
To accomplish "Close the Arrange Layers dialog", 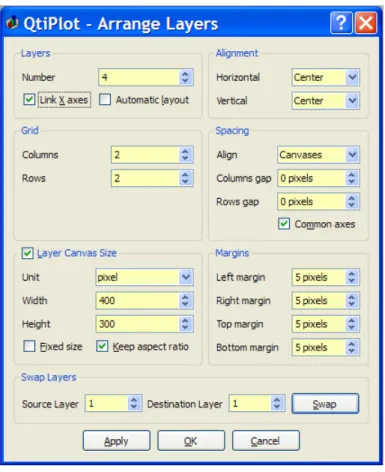I will pos(366,23).
